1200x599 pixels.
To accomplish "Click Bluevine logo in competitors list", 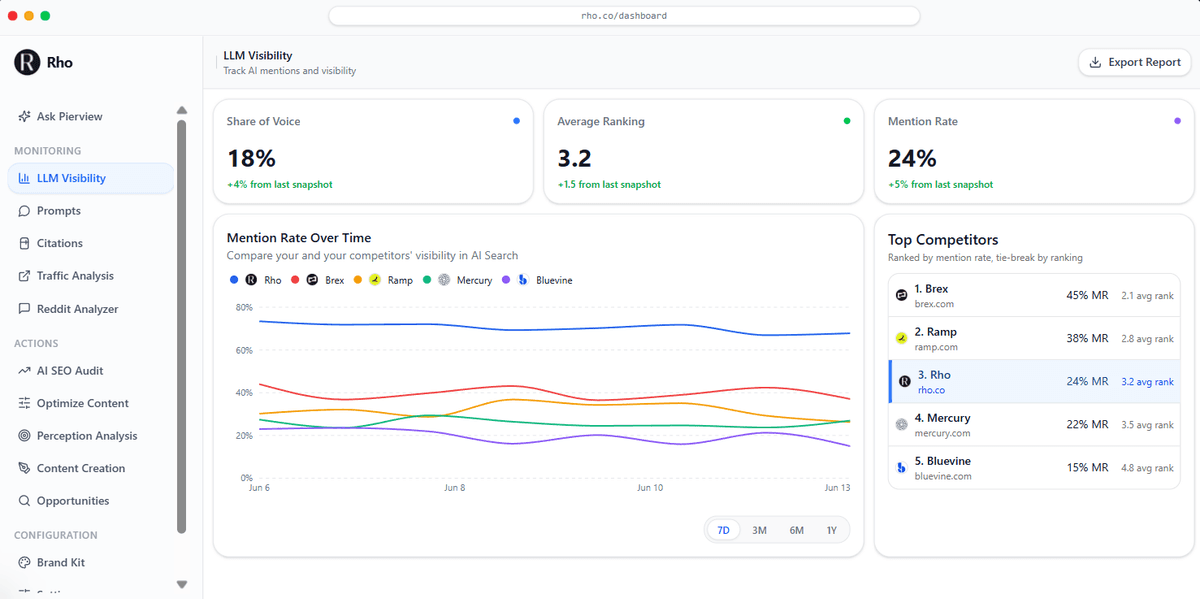I will pos(902,467).
